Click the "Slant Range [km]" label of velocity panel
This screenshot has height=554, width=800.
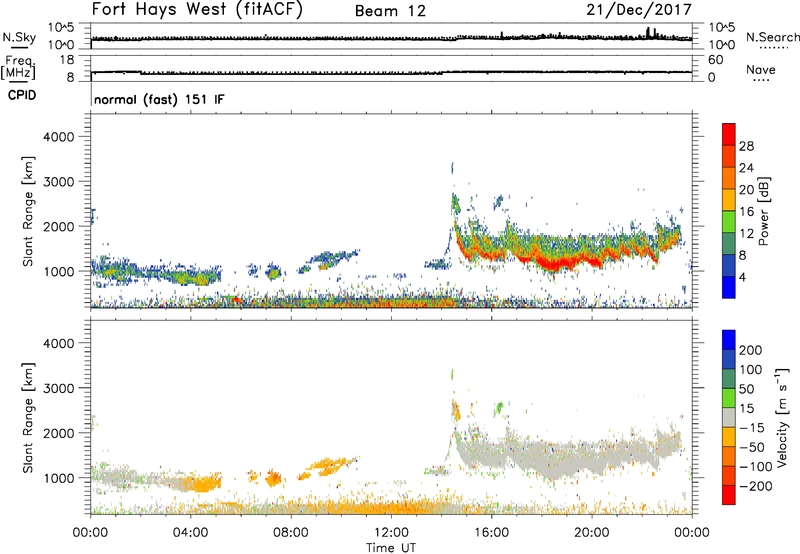(28, 418)
